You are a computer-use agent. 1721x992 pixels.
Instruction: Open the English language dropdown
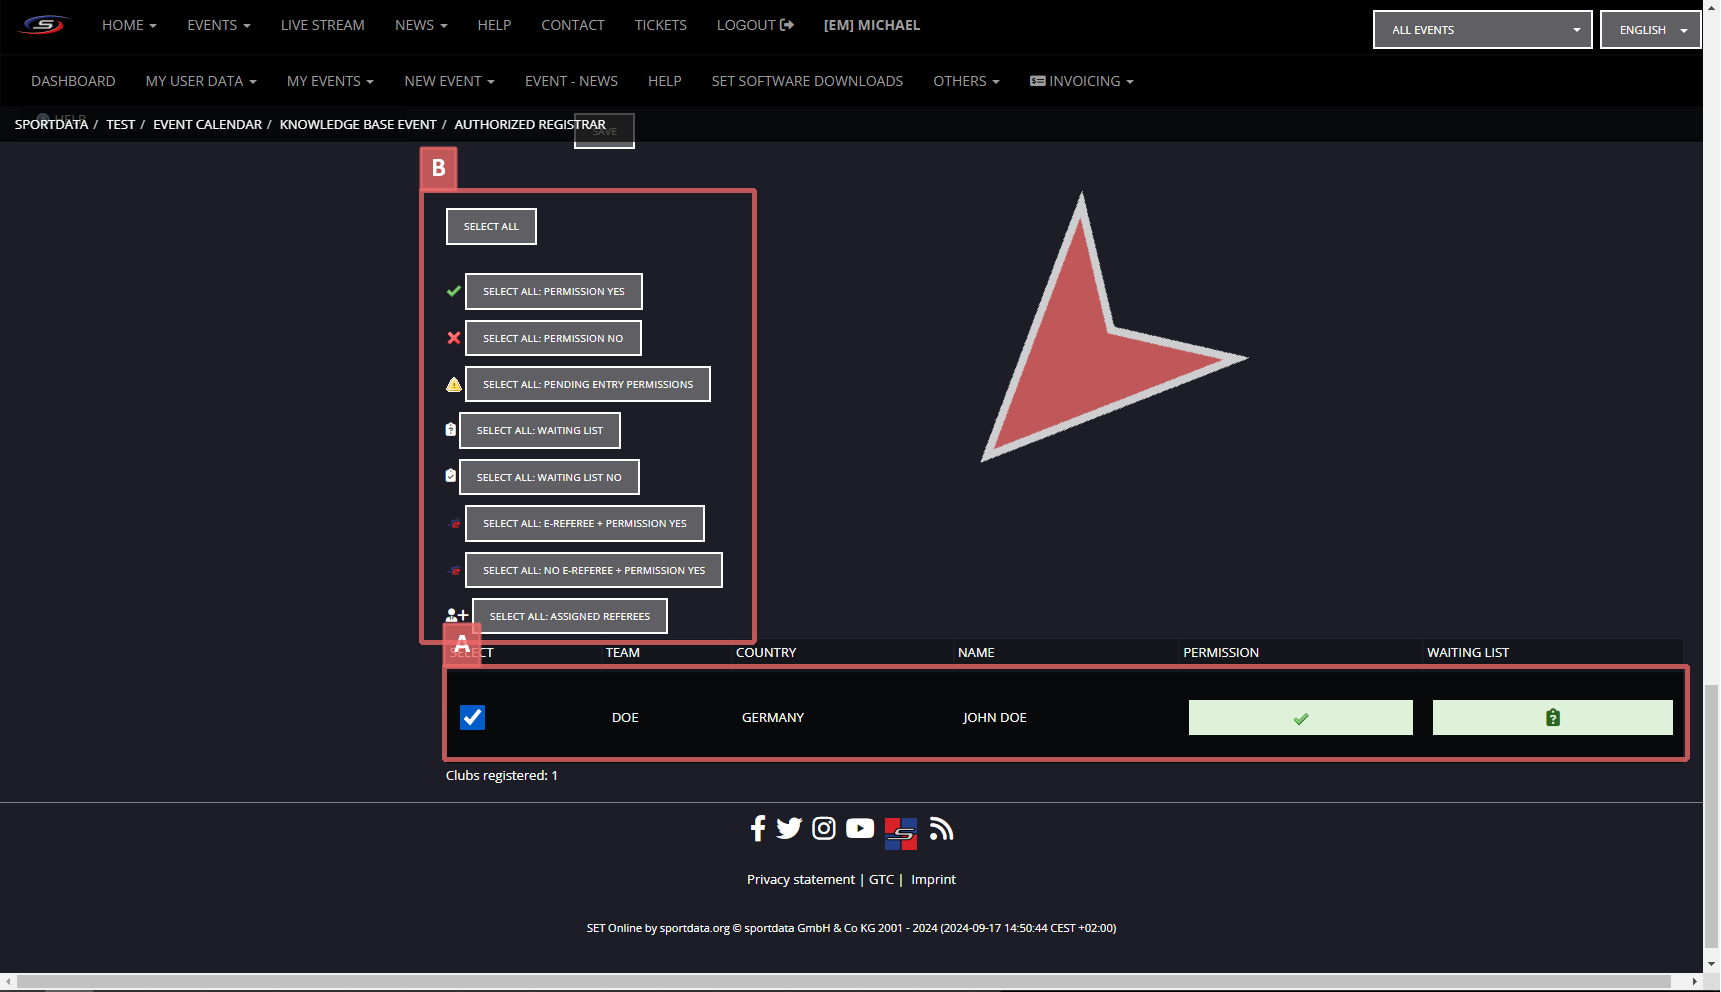tap(1650, 30)
